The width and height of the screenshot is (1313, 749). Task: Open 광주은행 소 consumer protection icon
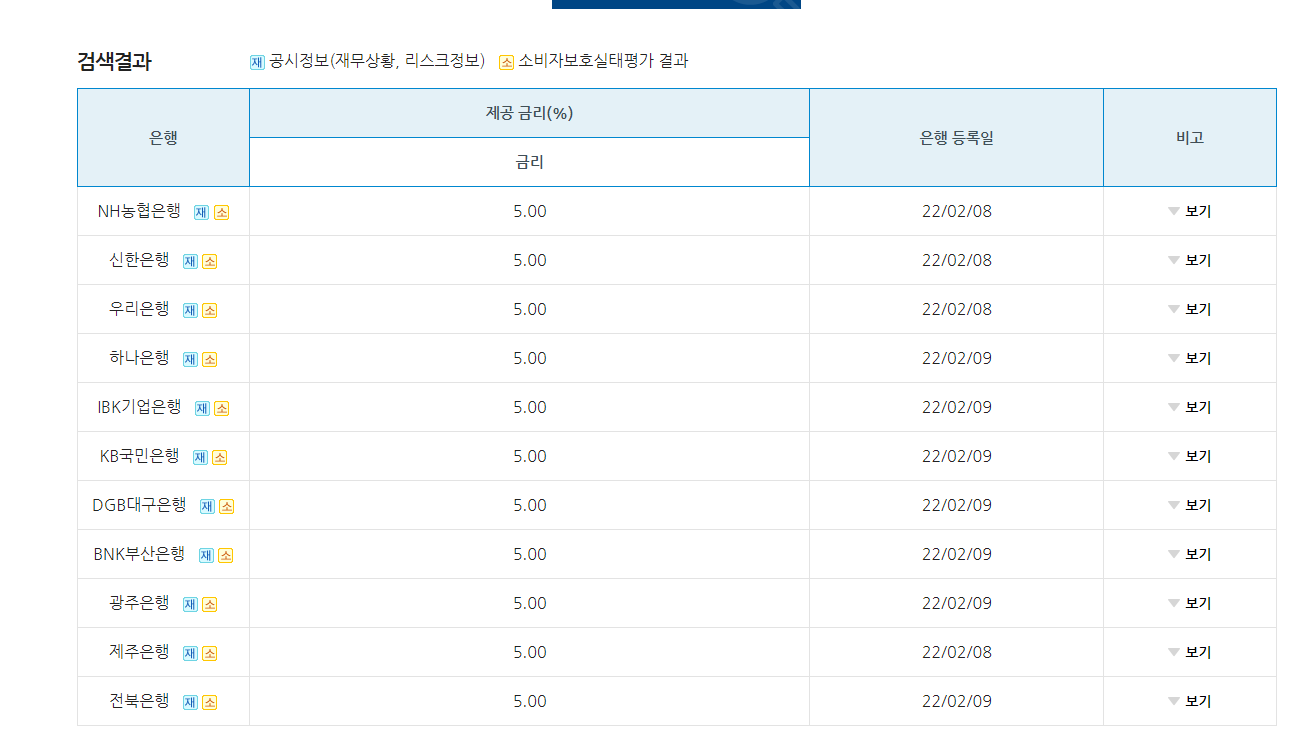209,604
